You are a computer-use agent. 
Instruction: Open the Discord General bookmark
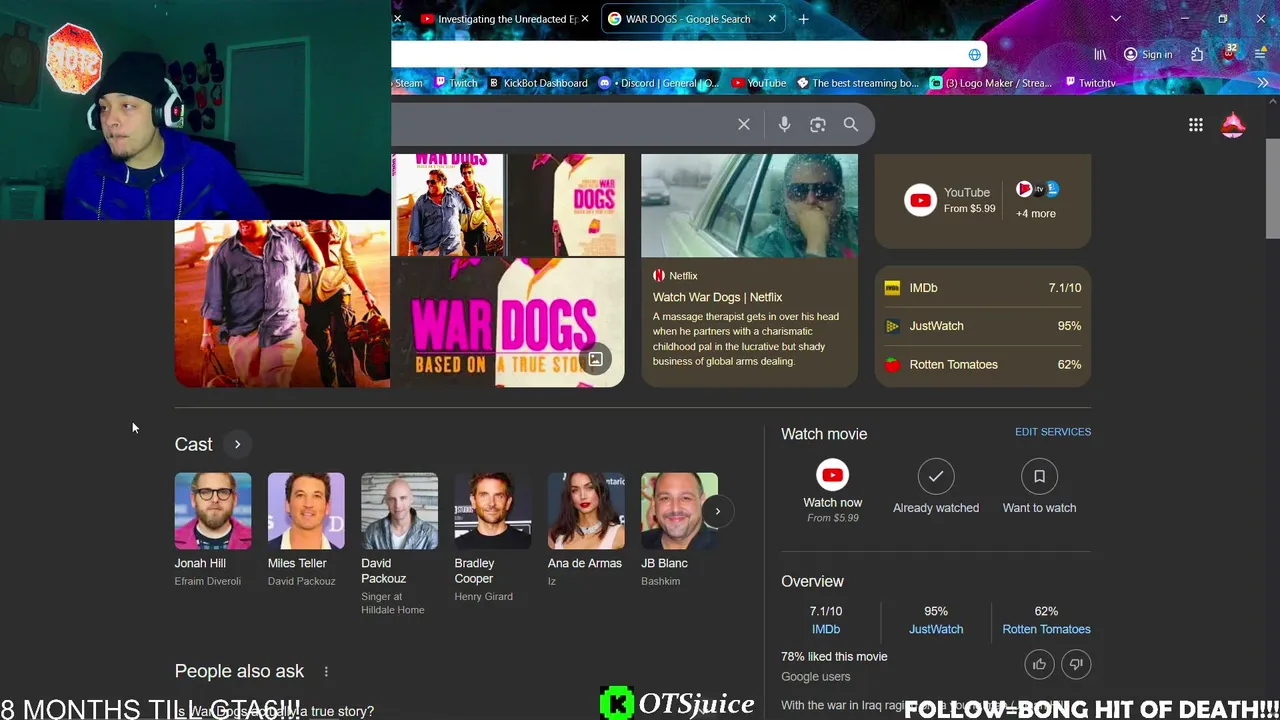pyautogui.click(x=659, y=83)
